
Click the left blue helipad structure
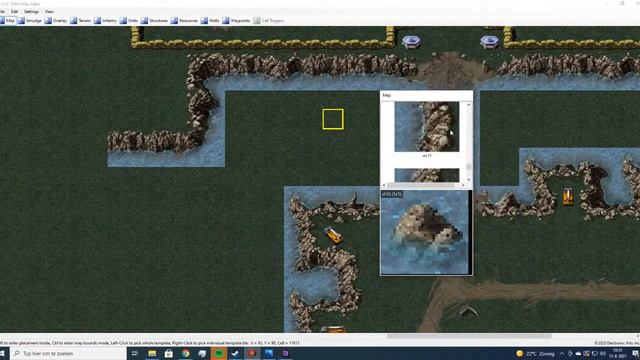411,41
